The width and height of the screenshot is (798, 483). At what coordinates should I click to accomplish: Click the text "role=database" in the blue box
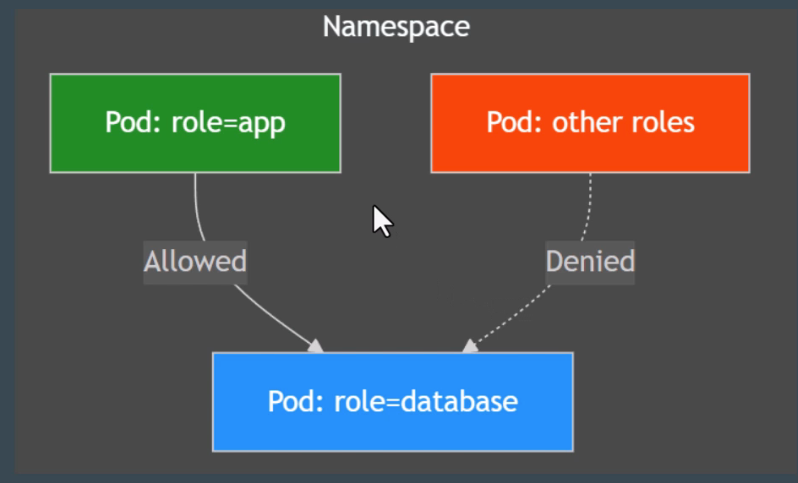(424, 401)
